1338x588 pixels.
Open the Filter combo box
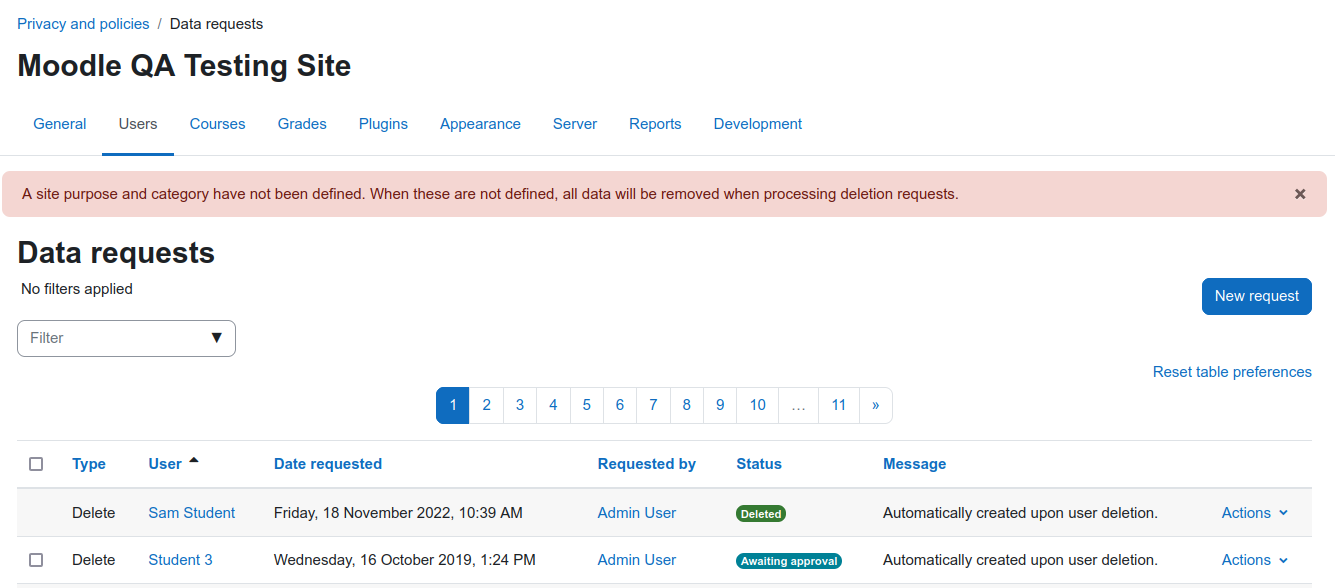coord(126,338)
